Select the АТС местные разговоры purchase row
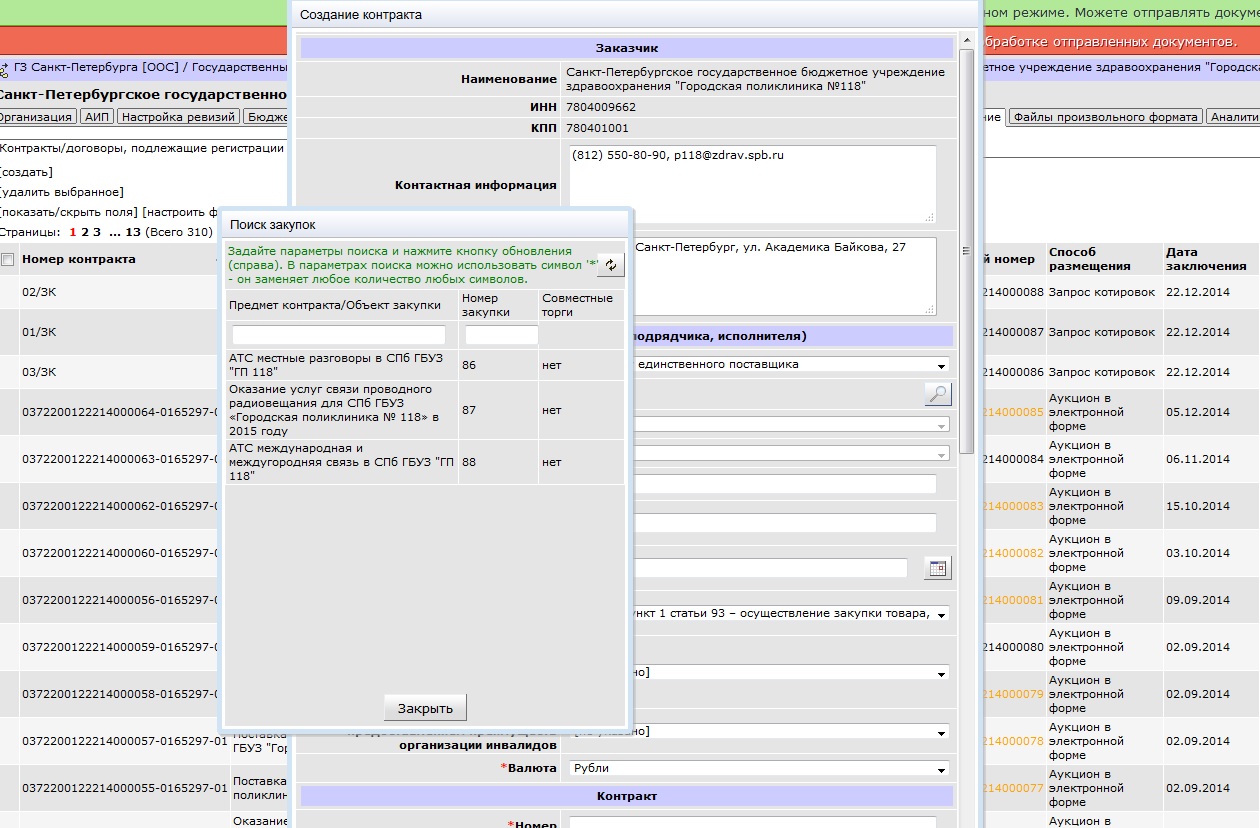Screen dimensions: 1260x828 tap(425, 365)
